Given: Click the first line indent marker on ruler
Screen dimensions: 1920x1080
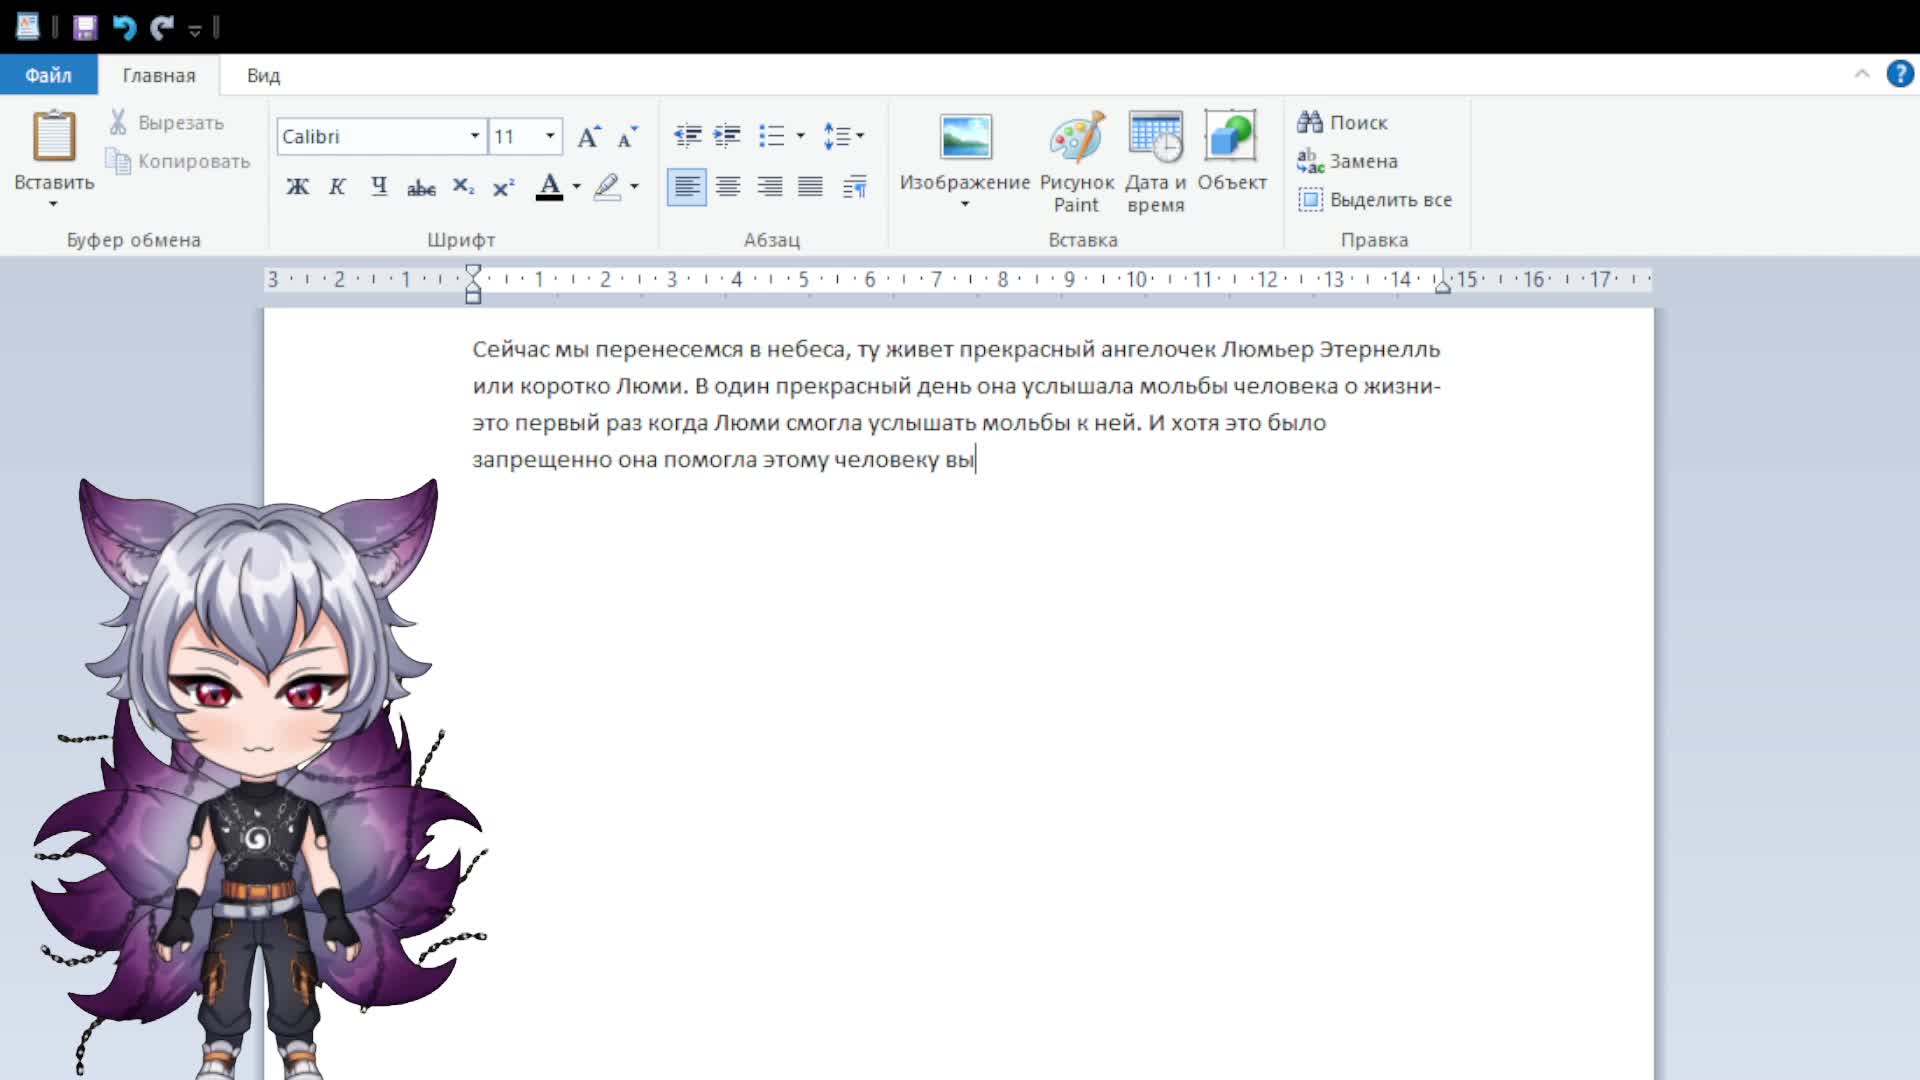Looking at the screenshot, I should (x=473, y=271).
